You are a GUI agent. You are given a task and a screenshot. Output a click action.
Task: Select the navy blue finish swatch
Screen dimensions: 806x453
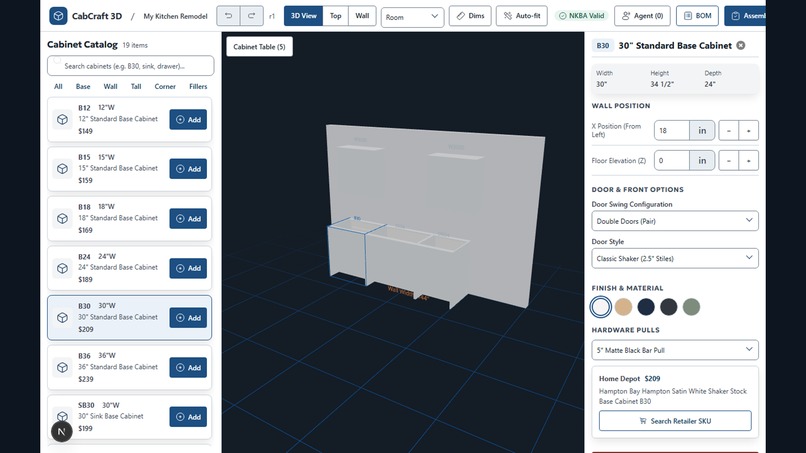[x=646, y=307]
